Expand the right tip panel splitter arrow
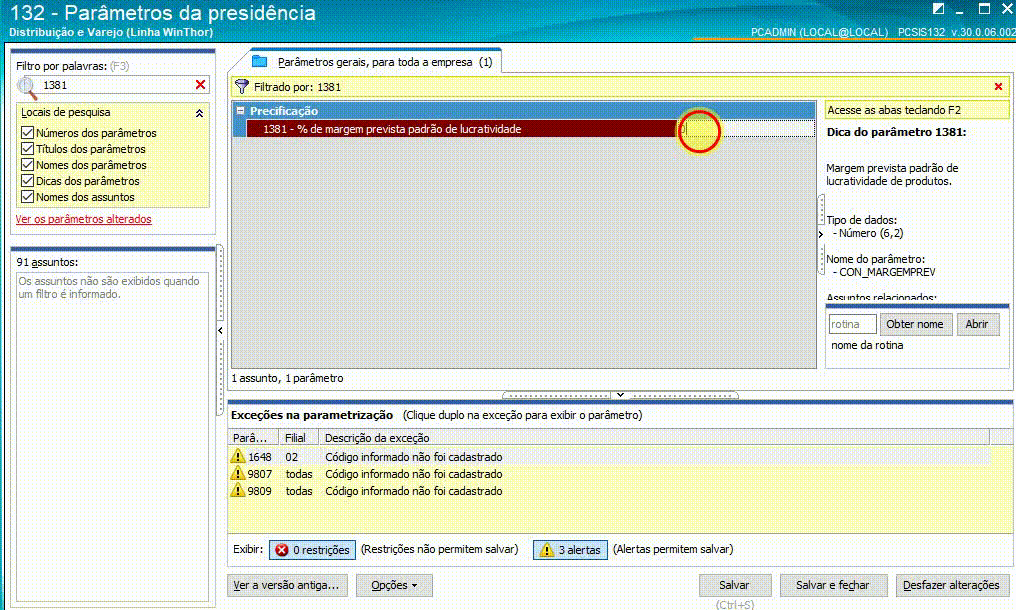Viewport: 1016px width, 610px height. (x=821, y=234)
